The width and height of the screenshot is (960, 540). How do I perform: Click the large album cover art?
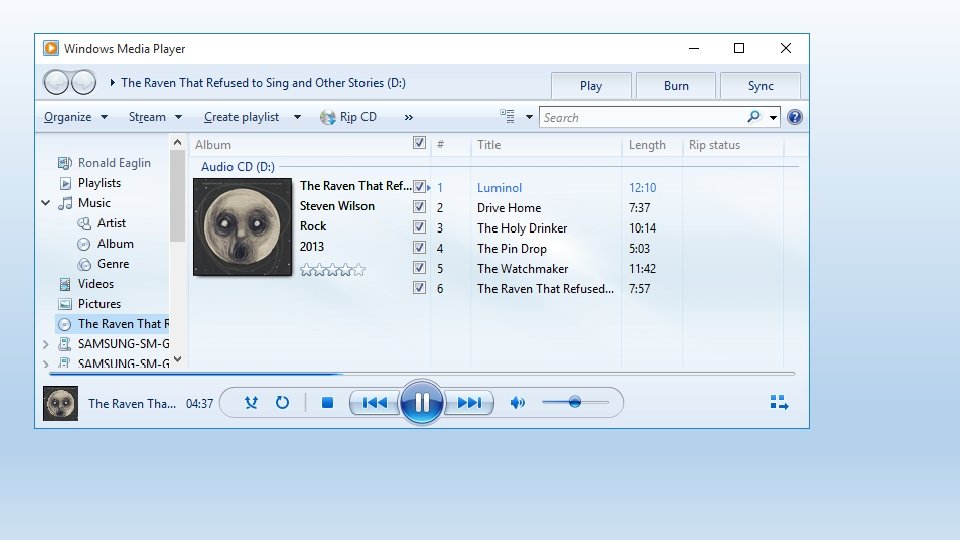[242, 227]
